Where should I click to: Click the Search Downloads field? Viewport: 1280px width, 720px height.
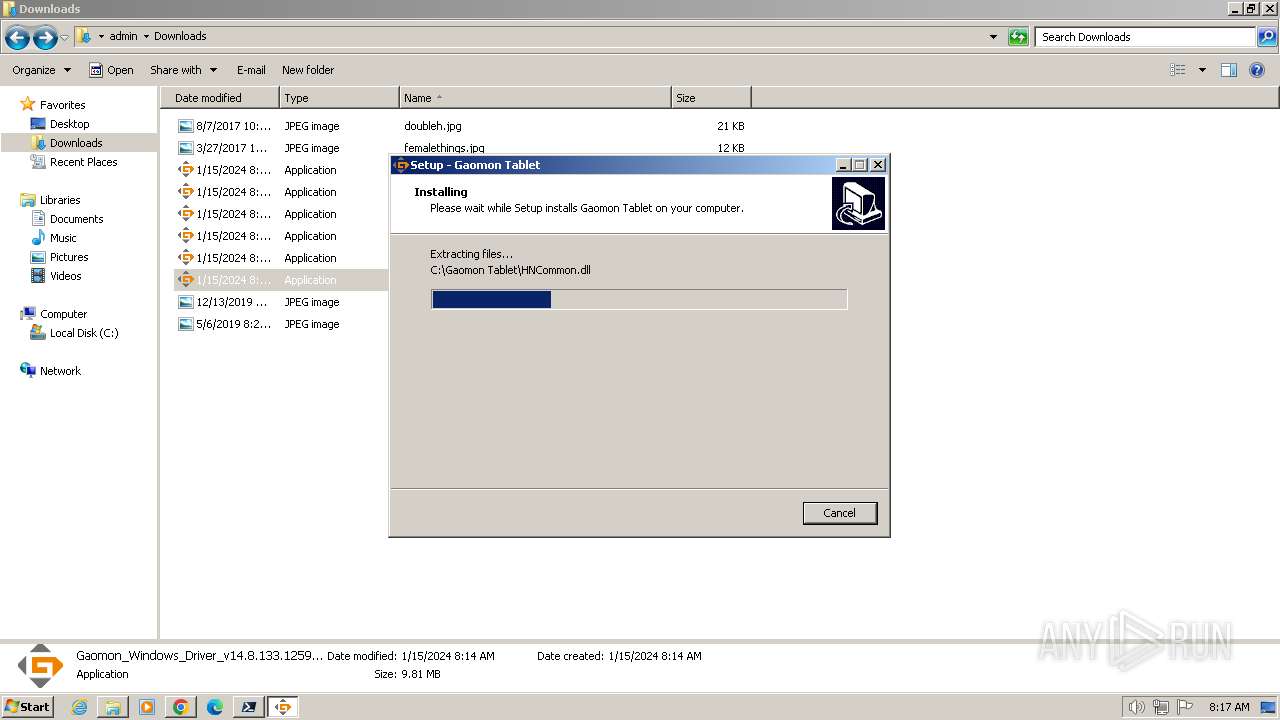pyautogui.click(x=1145, y=37)
